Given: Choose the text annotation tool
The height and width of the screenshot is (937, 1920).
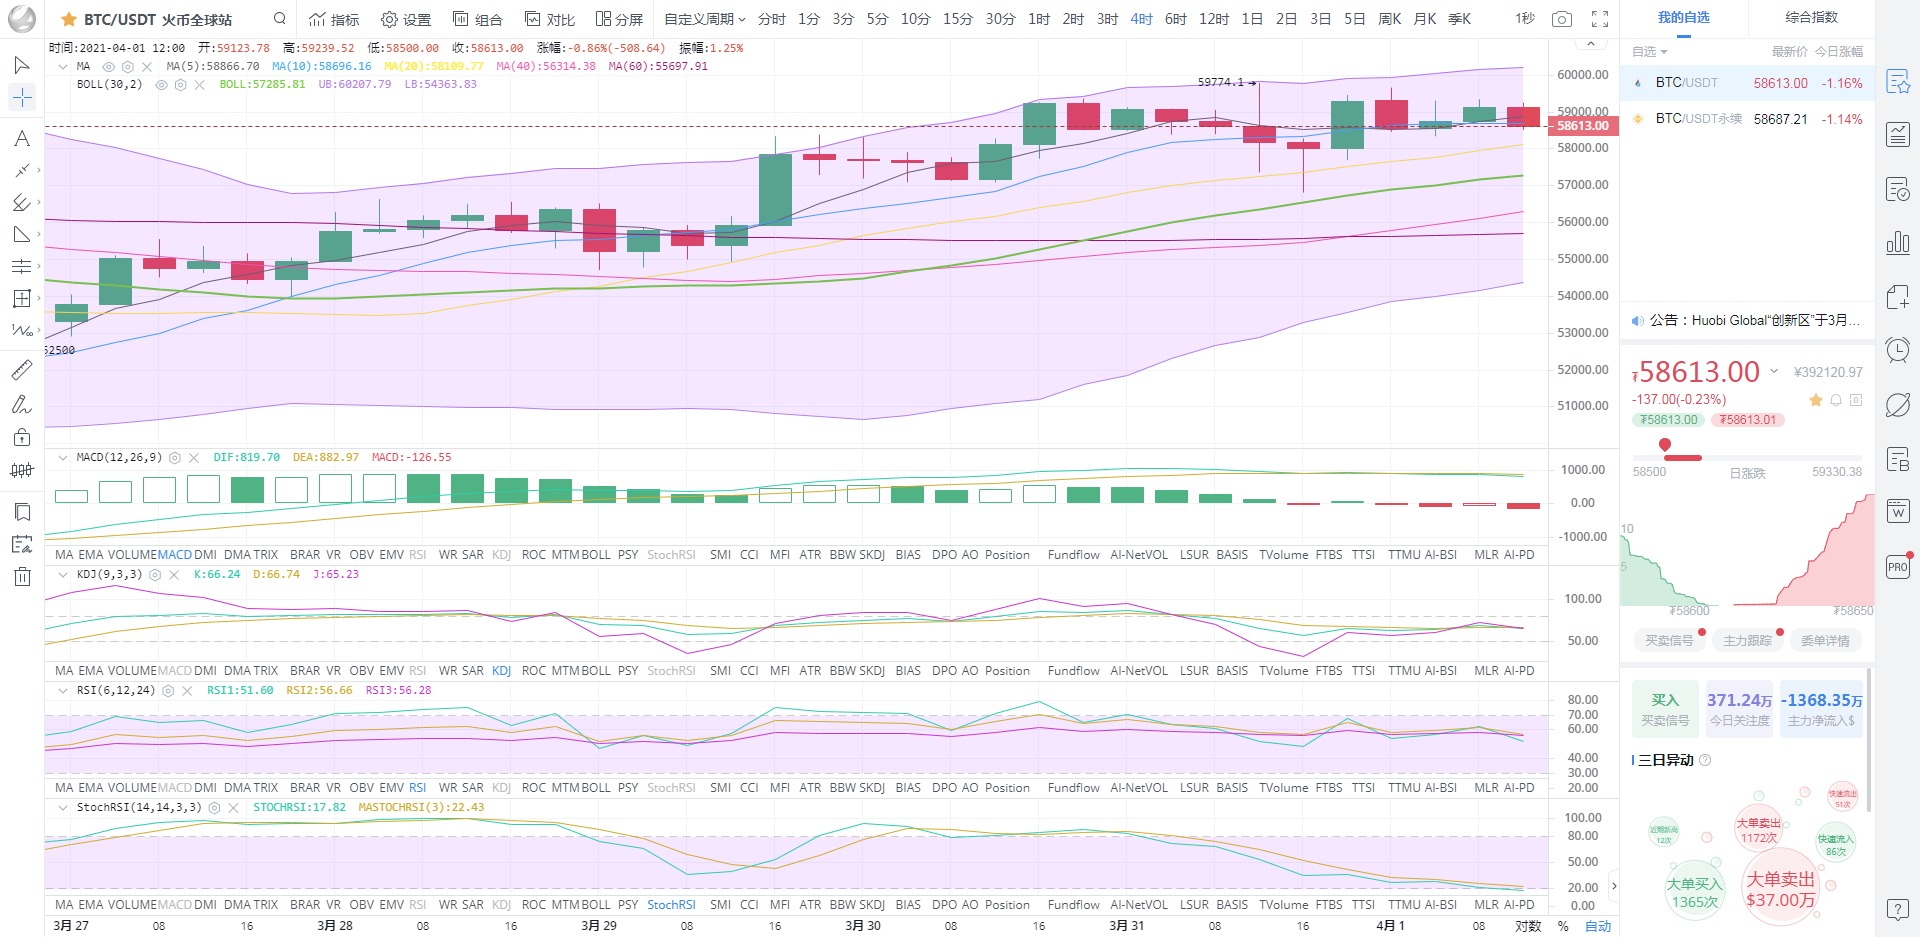Looking at the screenshot, I should pos(22,139).
